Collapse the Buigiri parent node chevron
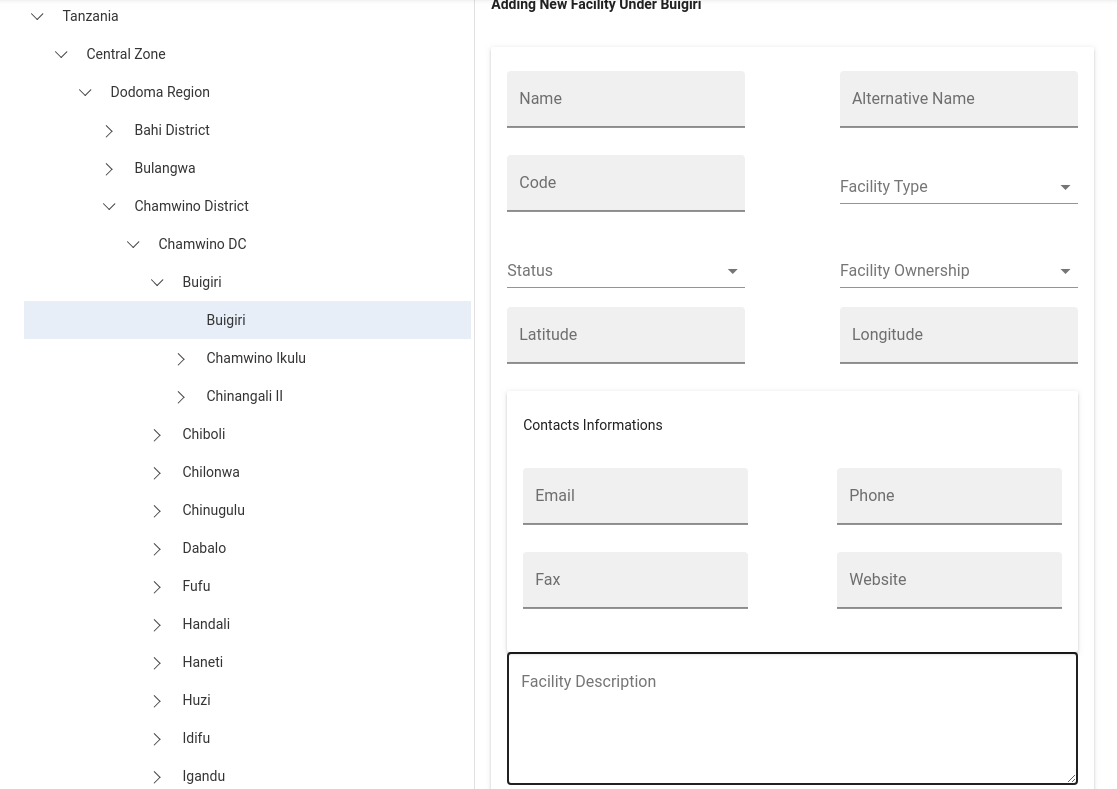 [x=157, y=283]
